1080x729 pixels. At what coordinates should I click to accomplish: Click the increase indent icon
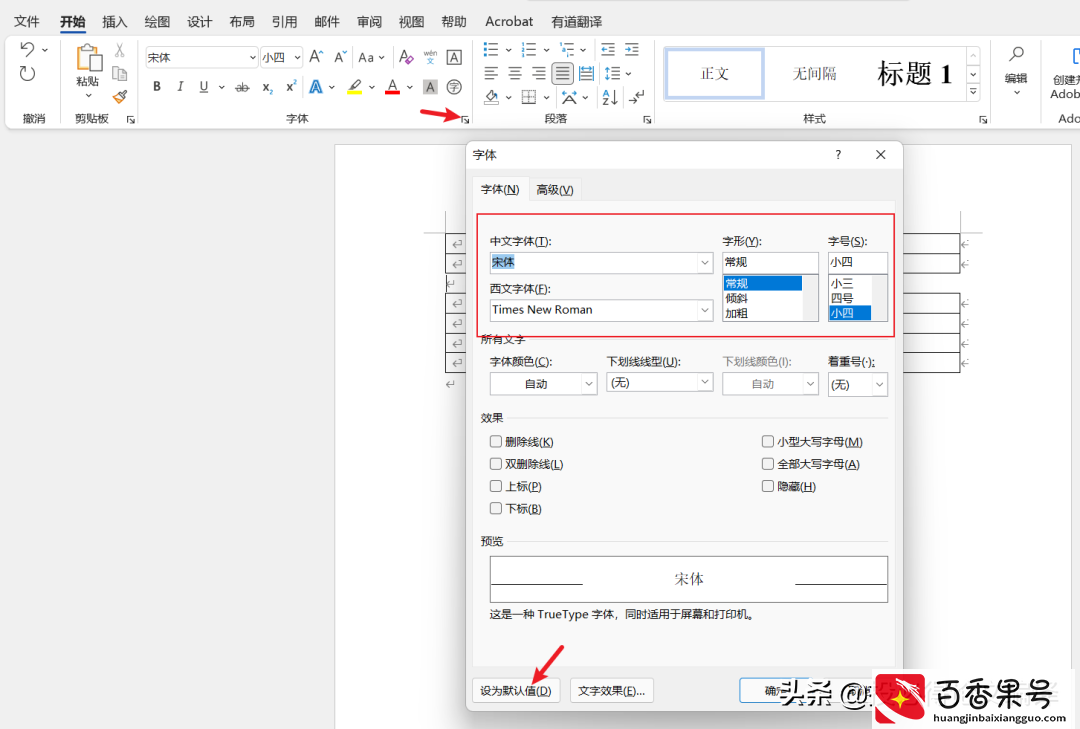pos(632,50)
